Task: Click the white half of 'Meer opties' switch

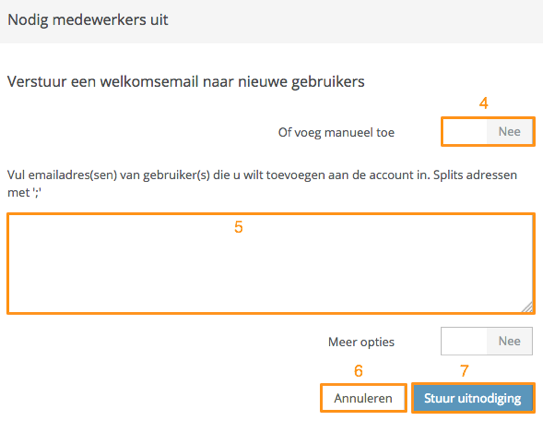Action: (x=464, y=341)
